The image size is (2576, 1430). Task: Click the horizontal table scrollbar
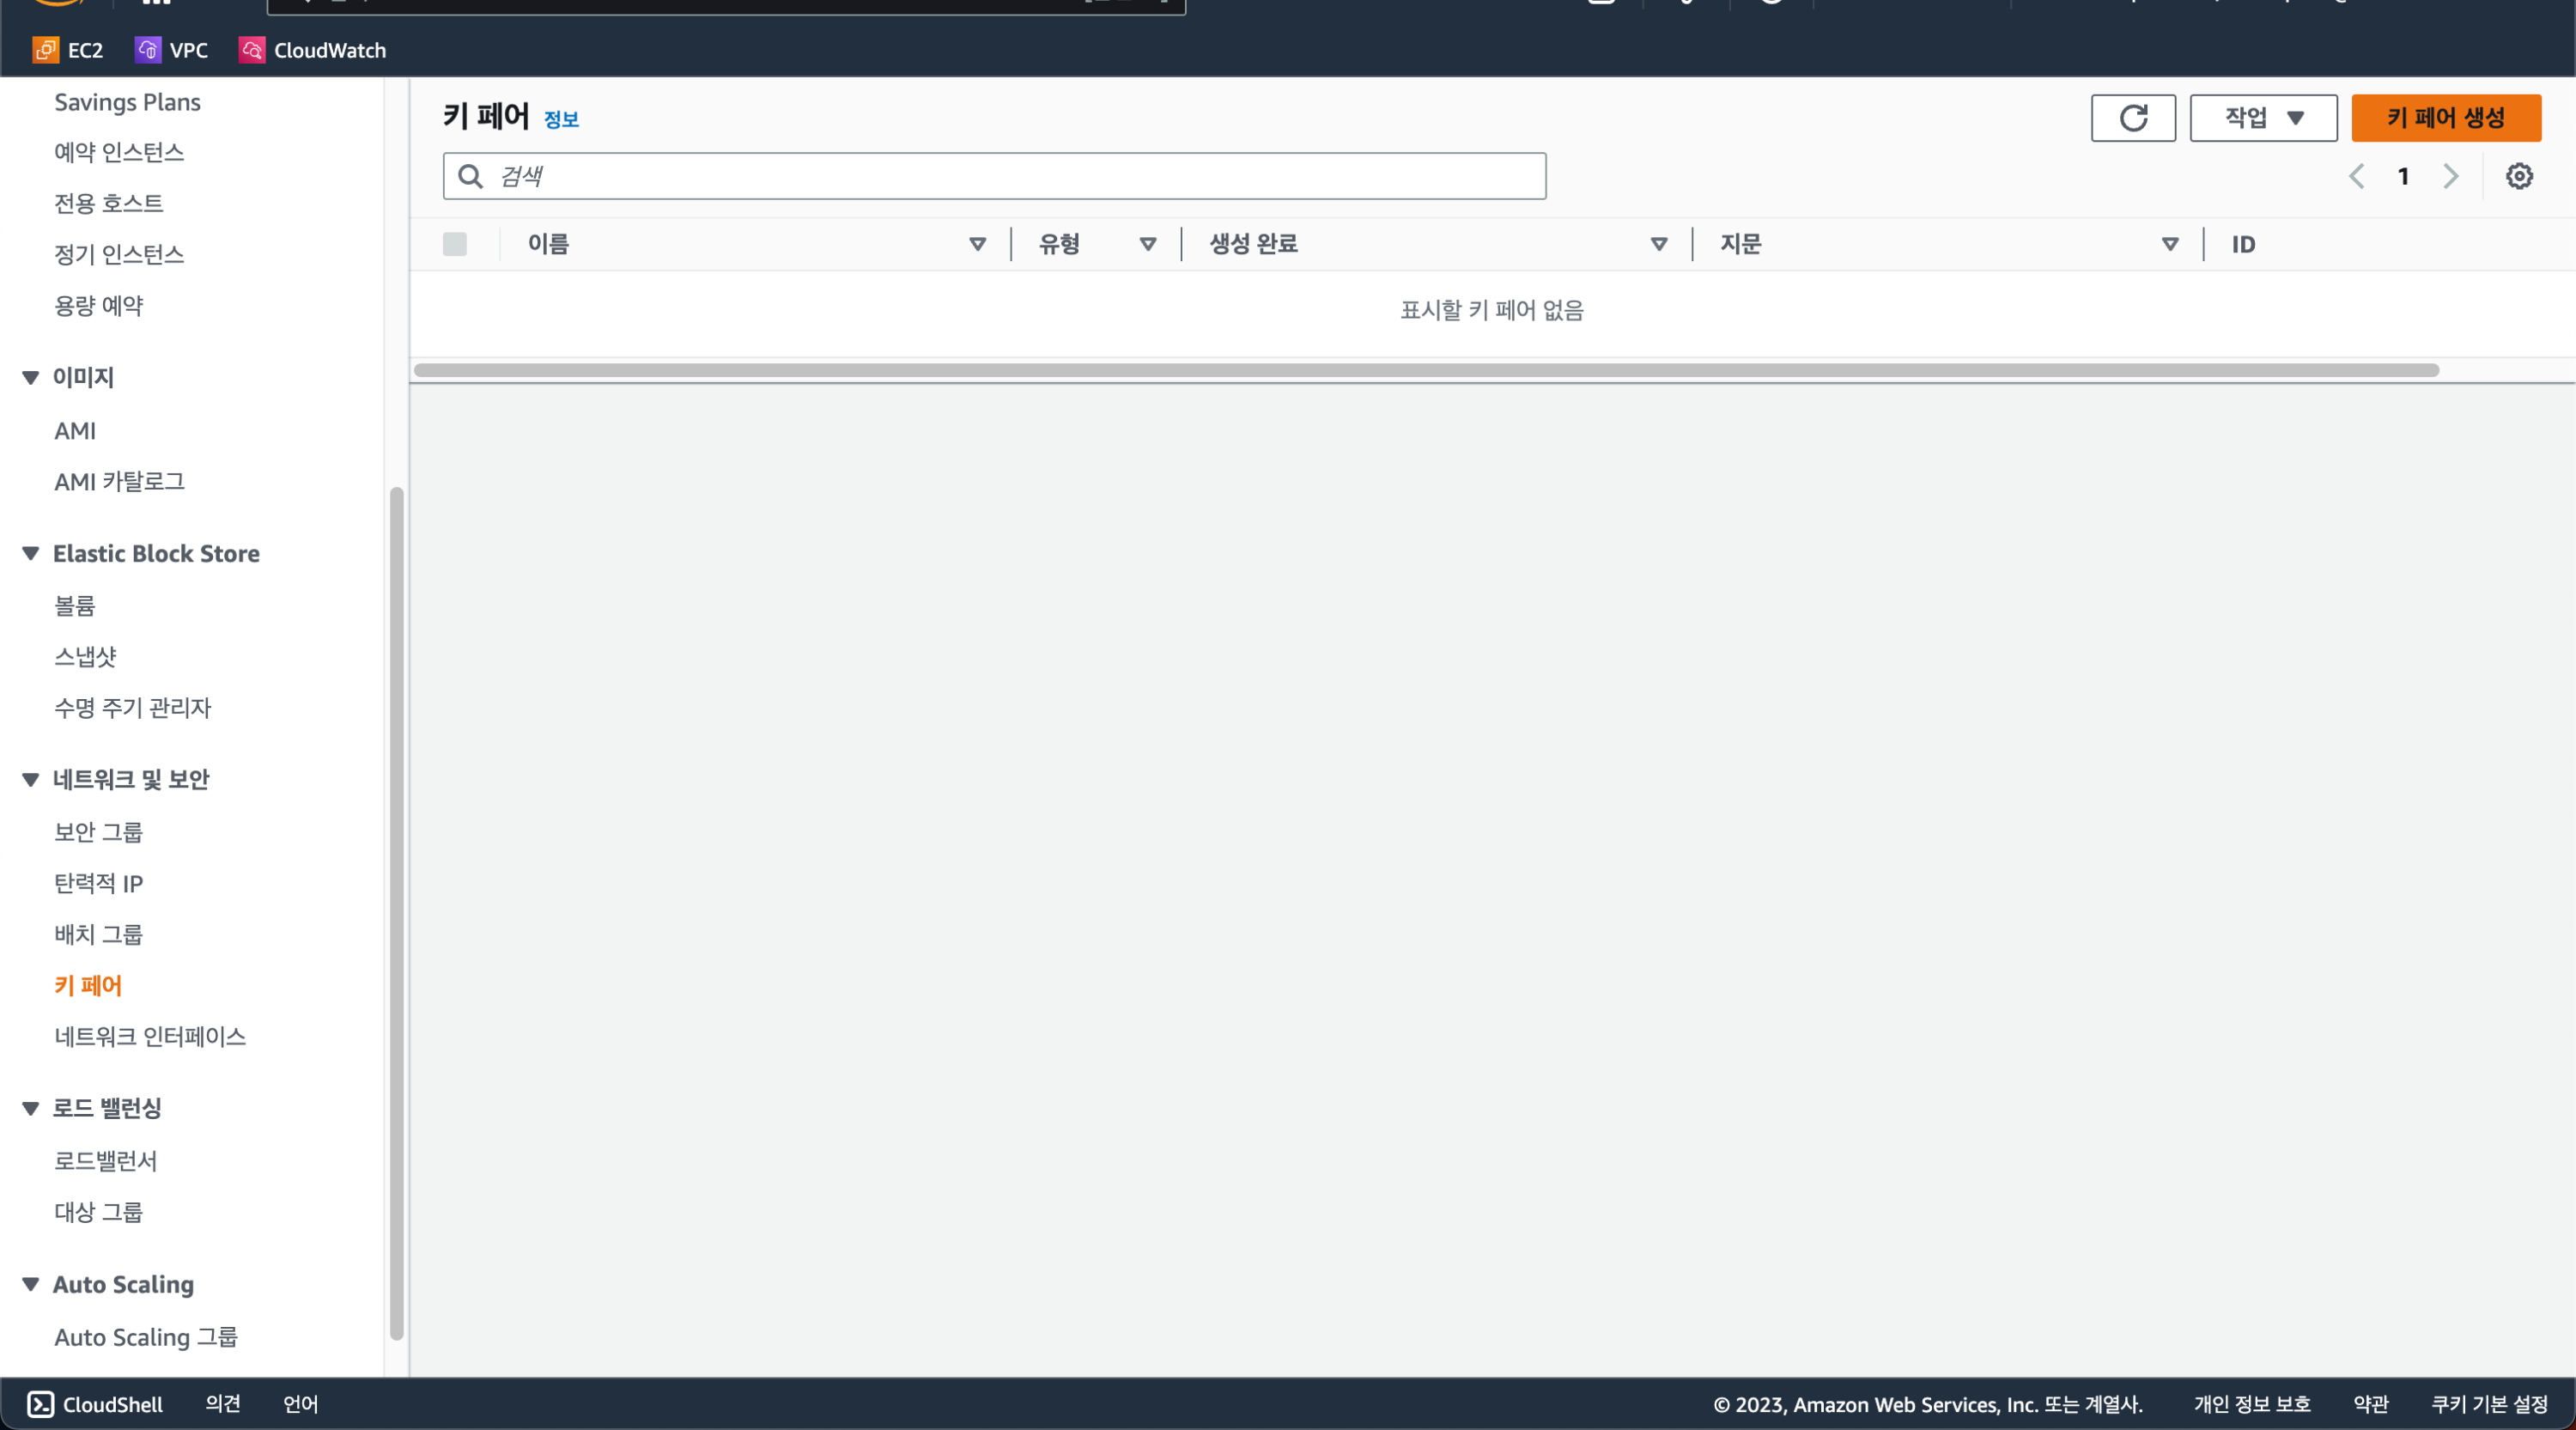(x=1425, y=370)
